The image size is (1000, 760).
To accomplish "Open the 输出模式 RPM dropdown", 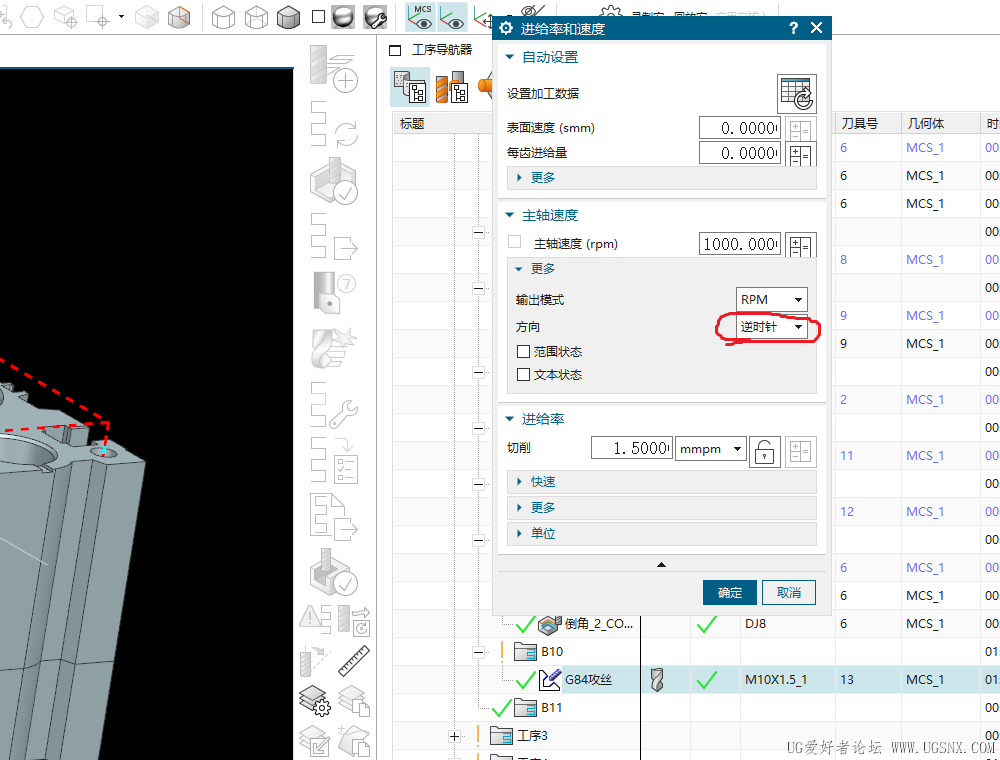I will point(772,300).
